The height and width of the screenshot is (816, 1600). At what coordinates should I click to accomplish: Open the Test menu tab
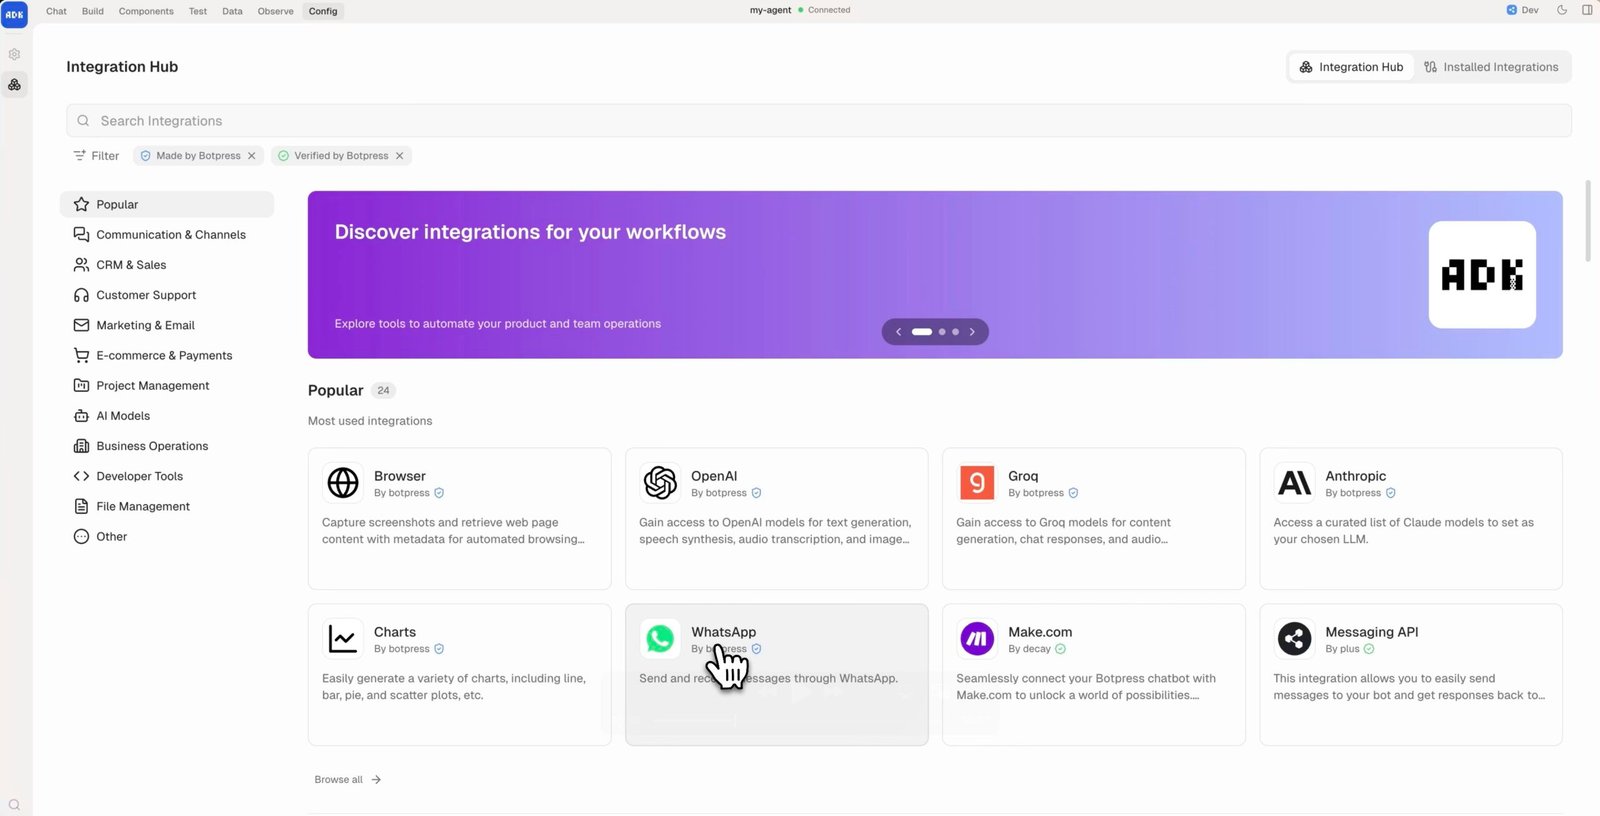198,11
